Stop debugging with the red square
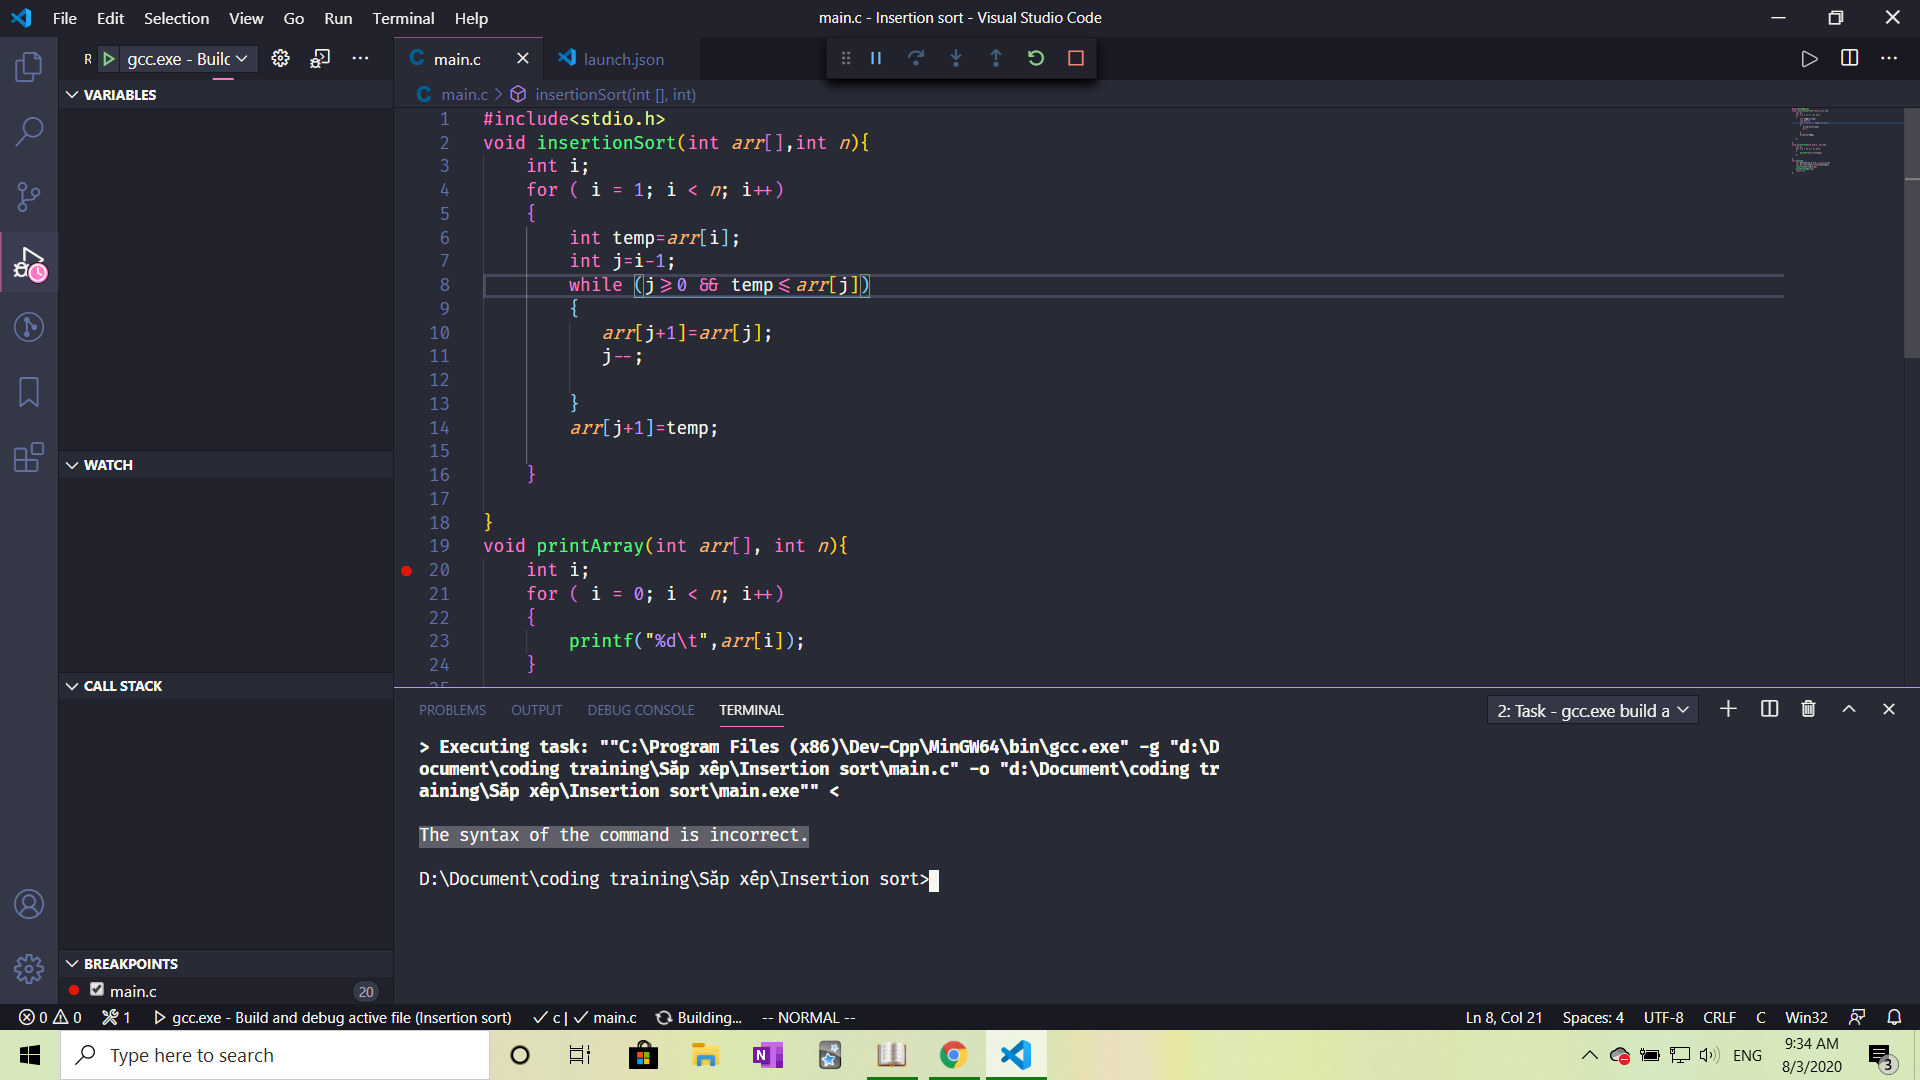The width and height of the screenshot is (1920, 1080). coord(1076,58)
